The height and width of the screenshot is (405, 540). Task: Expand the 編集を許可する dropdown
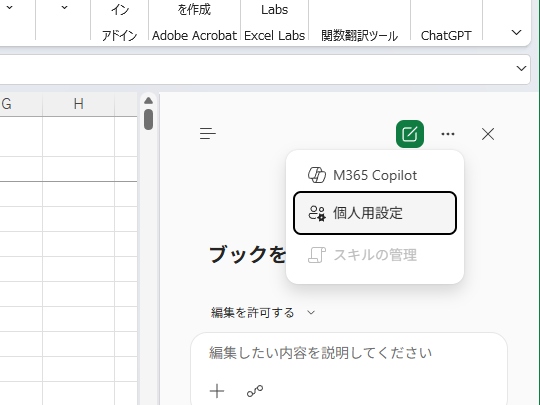[263, 312]
